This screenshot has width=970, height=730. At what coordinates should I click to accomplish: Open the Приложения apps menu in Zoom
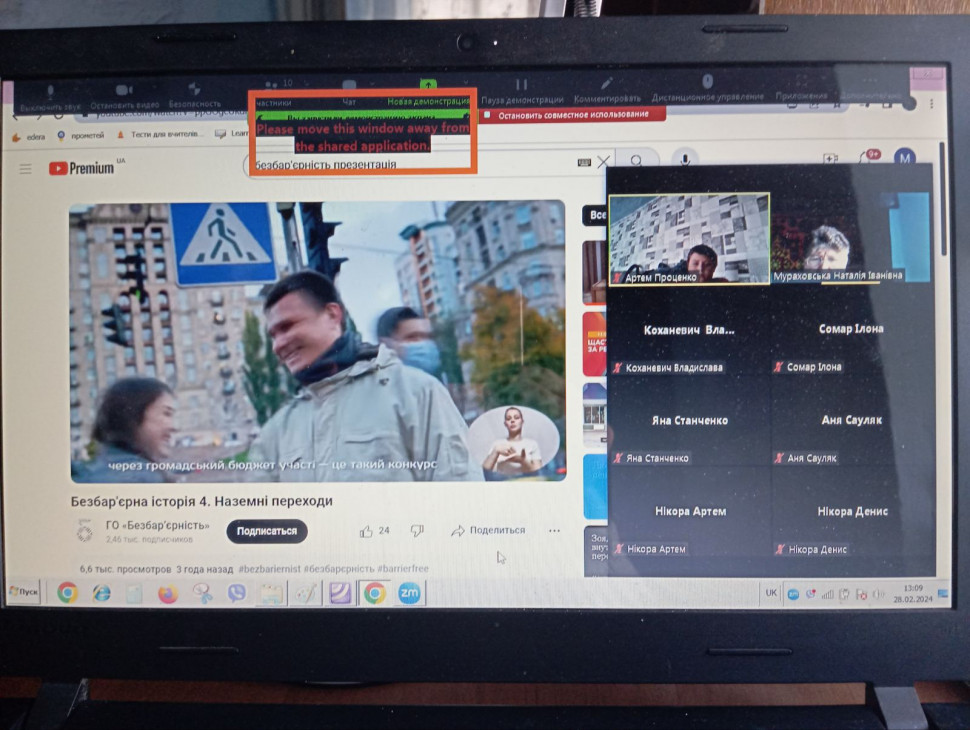point(801,87)
